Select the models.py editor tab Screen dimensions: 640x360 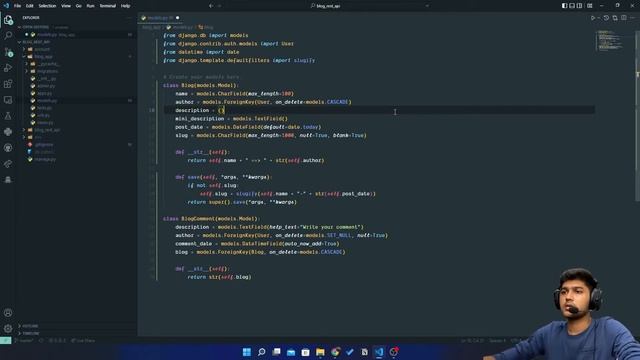(x=160, y=18)
